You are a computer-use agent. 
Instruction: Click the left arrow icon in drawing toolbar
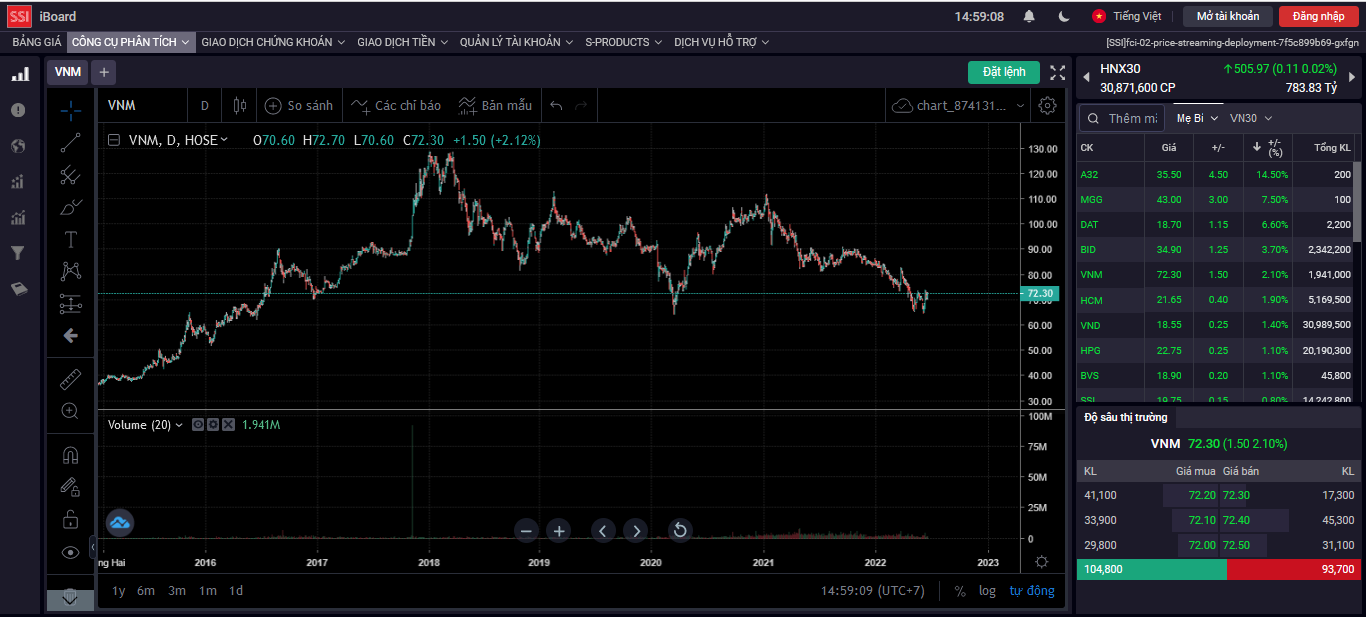70,335
